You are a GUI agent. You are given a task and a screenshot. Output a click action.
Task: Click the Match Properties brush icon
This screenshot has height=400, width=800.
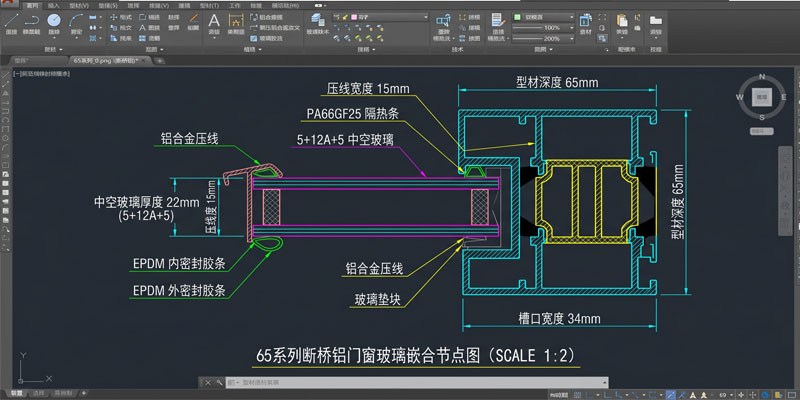[498, 20]
